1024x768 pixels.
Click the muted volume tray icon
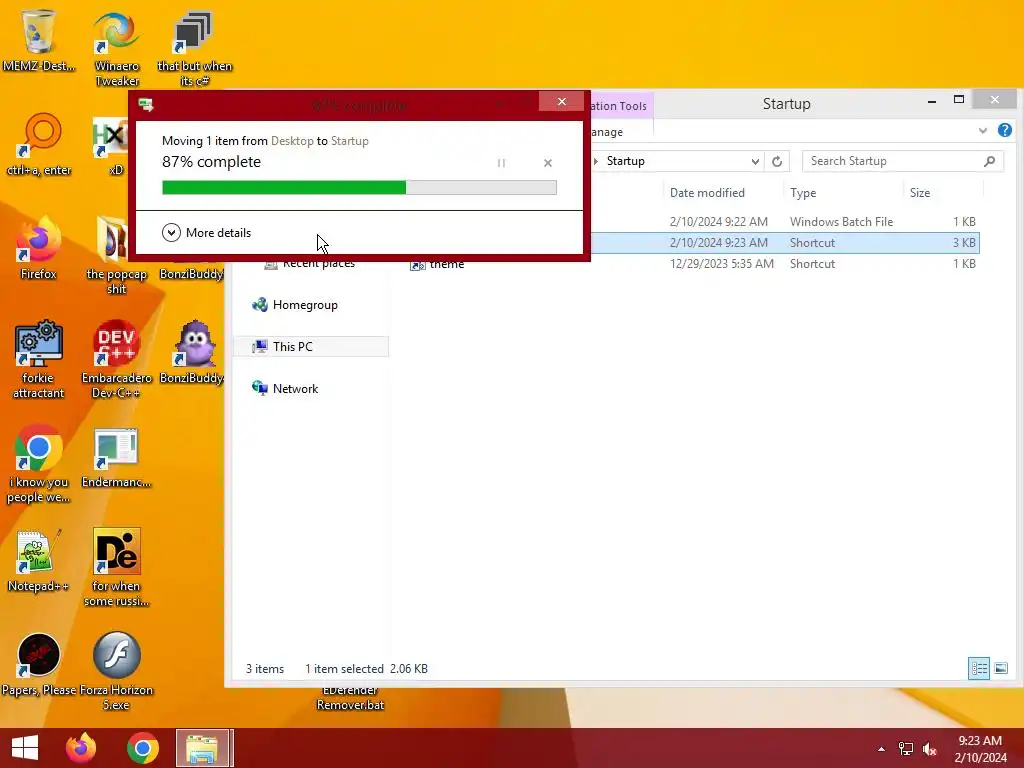tap(930, 749)
